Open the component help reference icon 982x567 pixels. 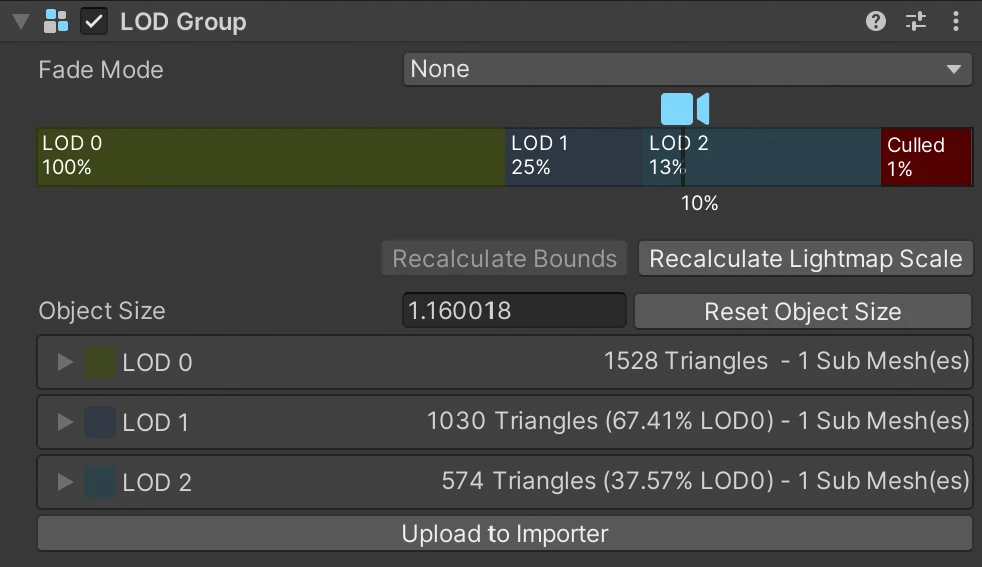[876, 21]
